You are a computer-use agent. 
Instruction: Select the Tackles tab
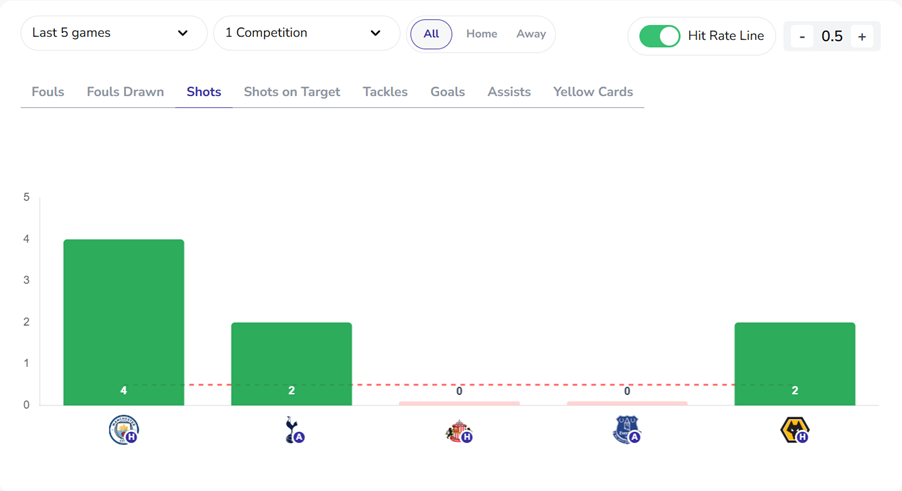click(385, 92)
